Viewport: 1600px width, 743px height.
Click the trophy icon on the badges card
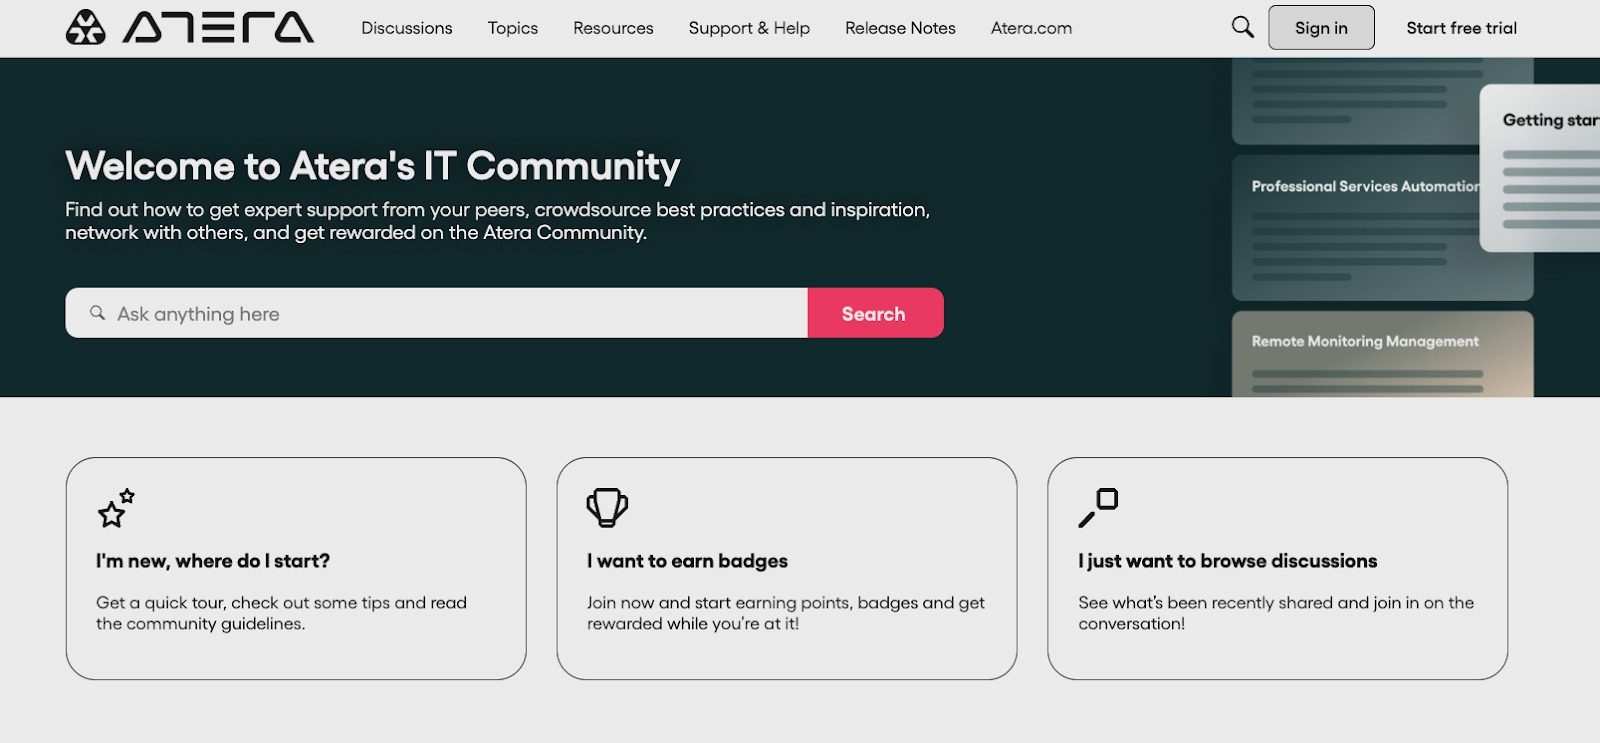click(x=607, y=508)
